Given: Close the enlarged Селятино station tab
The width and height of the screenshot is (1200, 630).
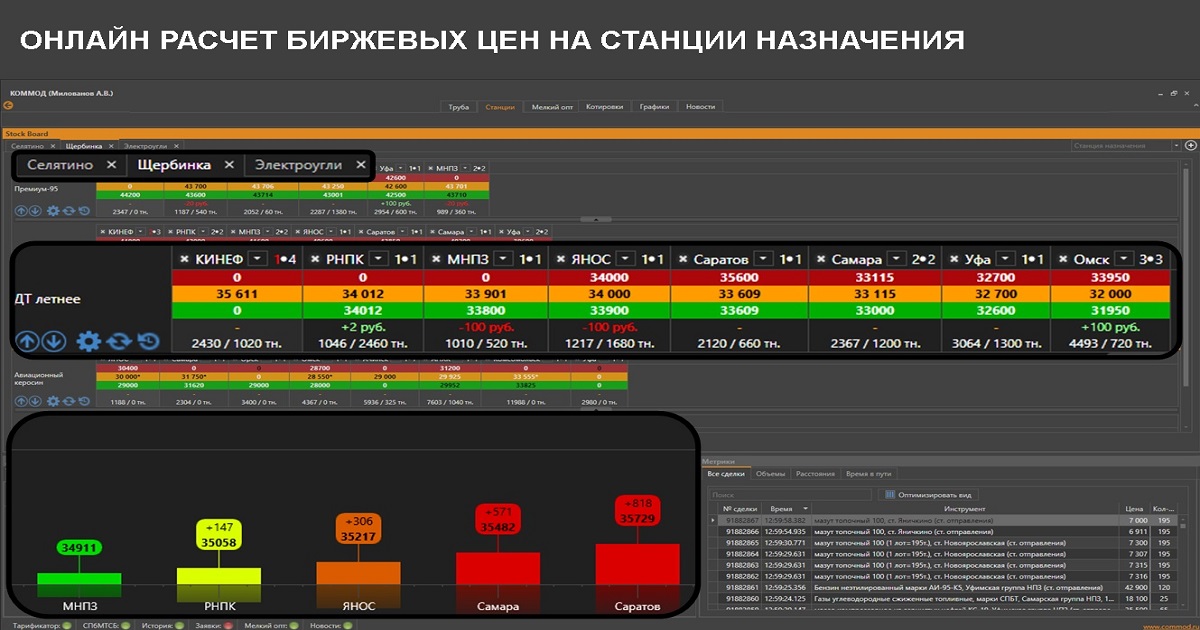Looking at the screenshot, I should pos(111,165).
